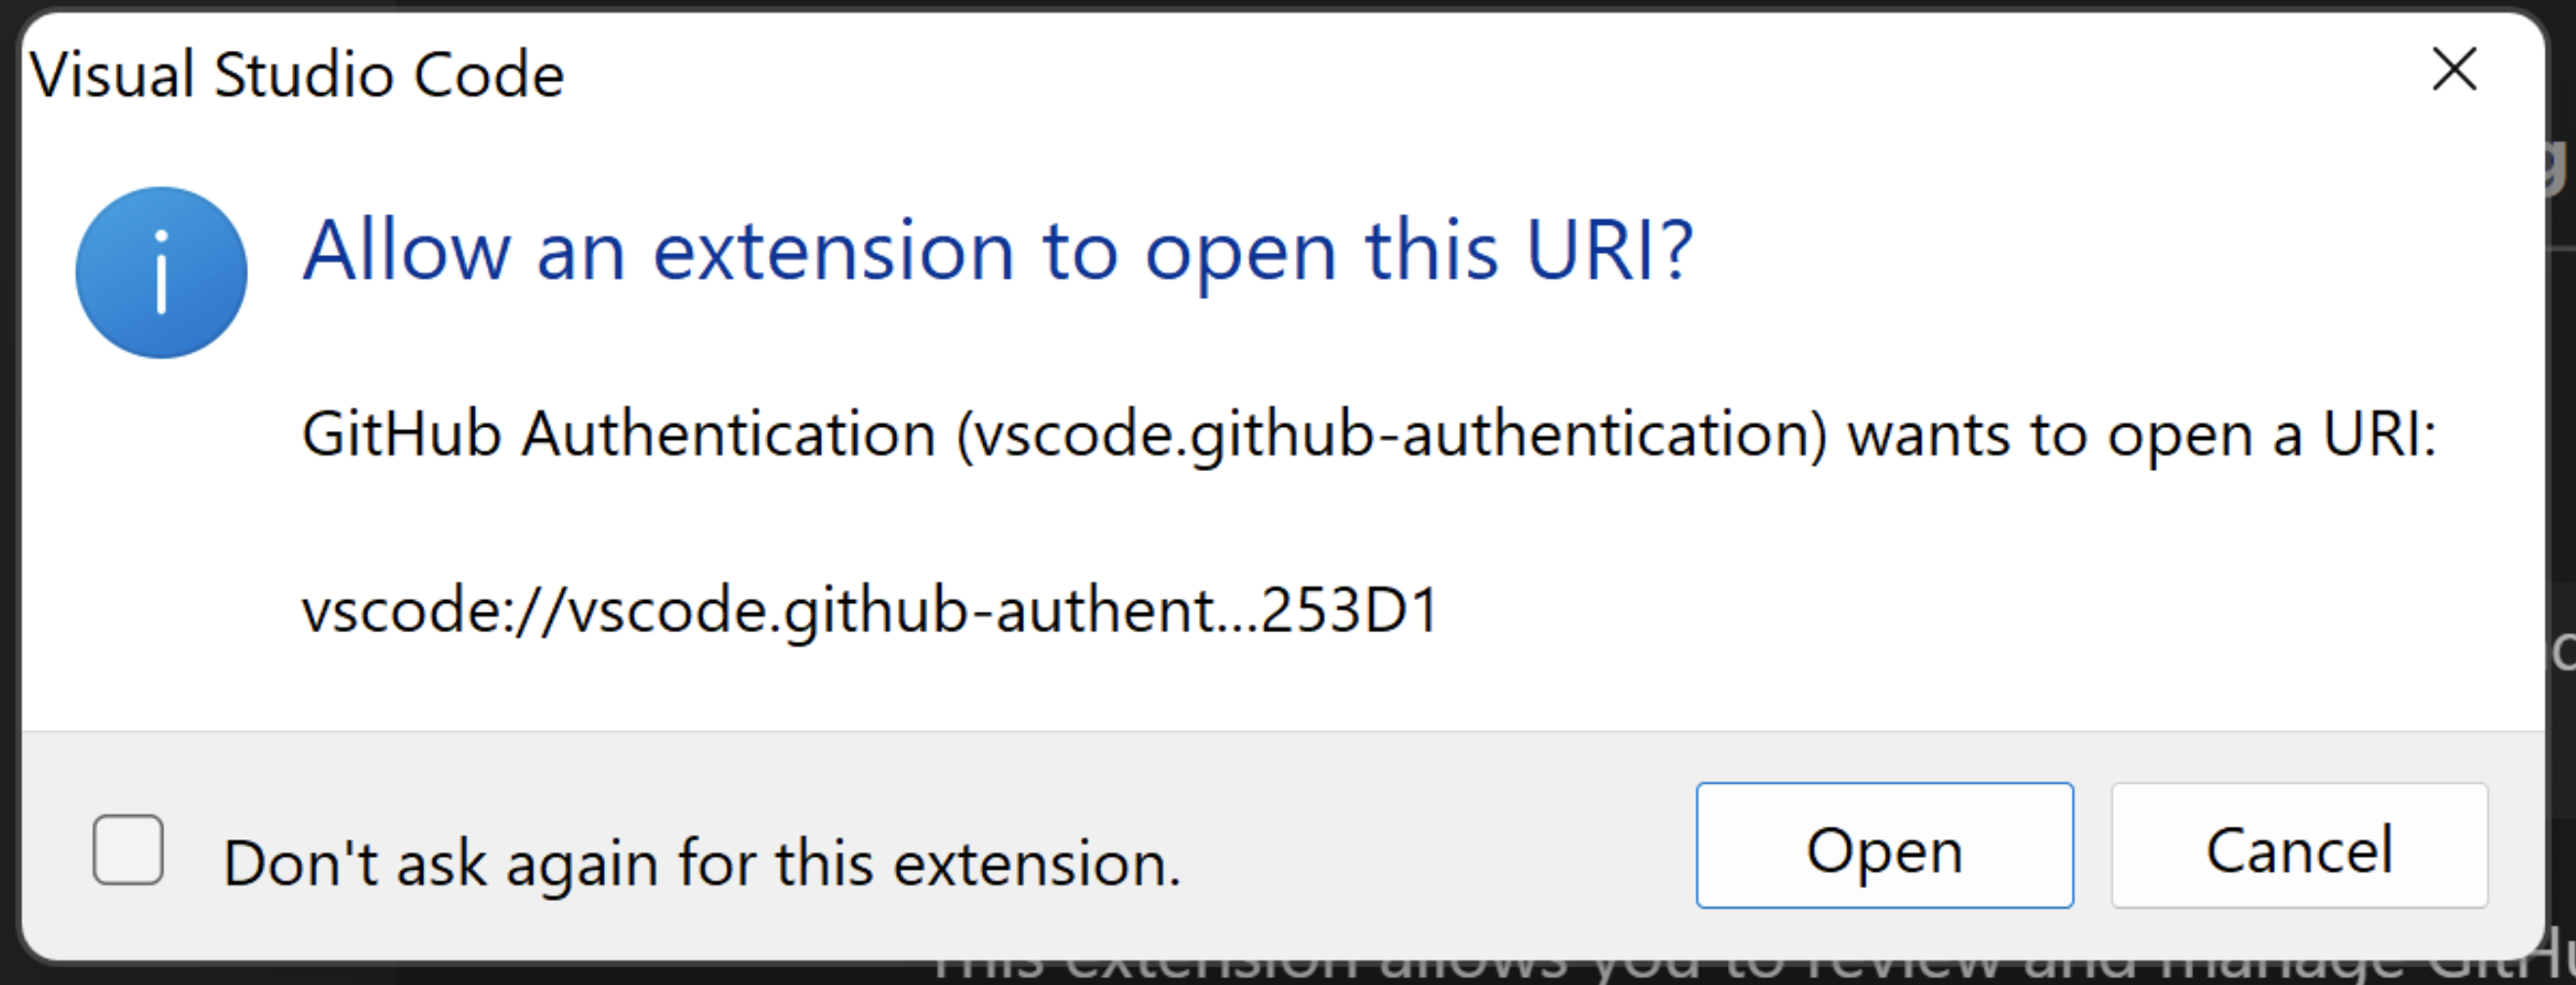
Task: Click the Visual Studio Code title text
Action: pos(296,72)
